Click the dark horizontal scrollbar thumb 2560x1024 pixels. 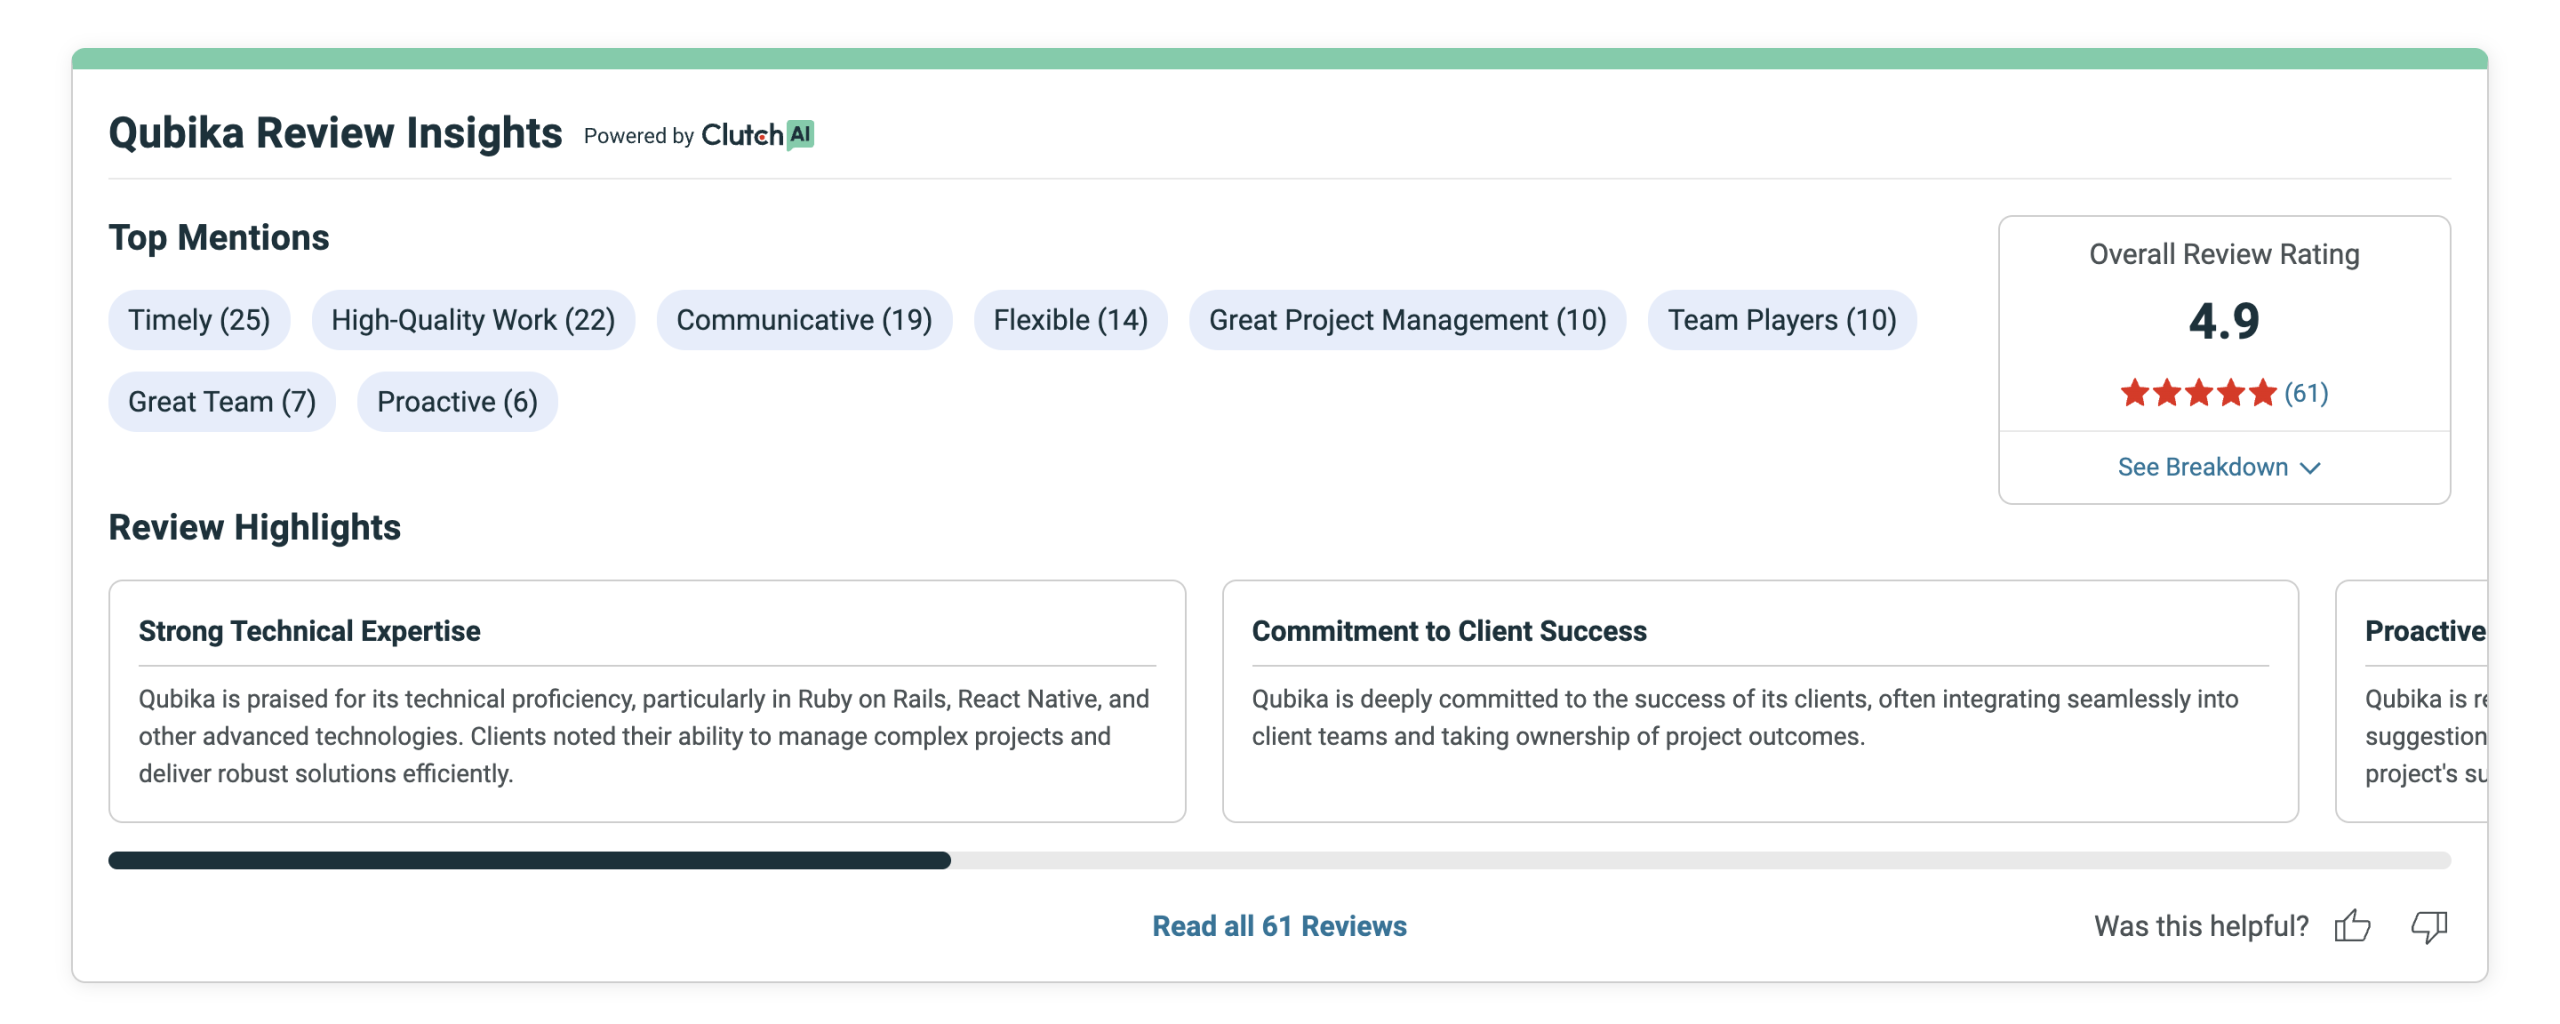pyautogui.click(x=529, y=861)
